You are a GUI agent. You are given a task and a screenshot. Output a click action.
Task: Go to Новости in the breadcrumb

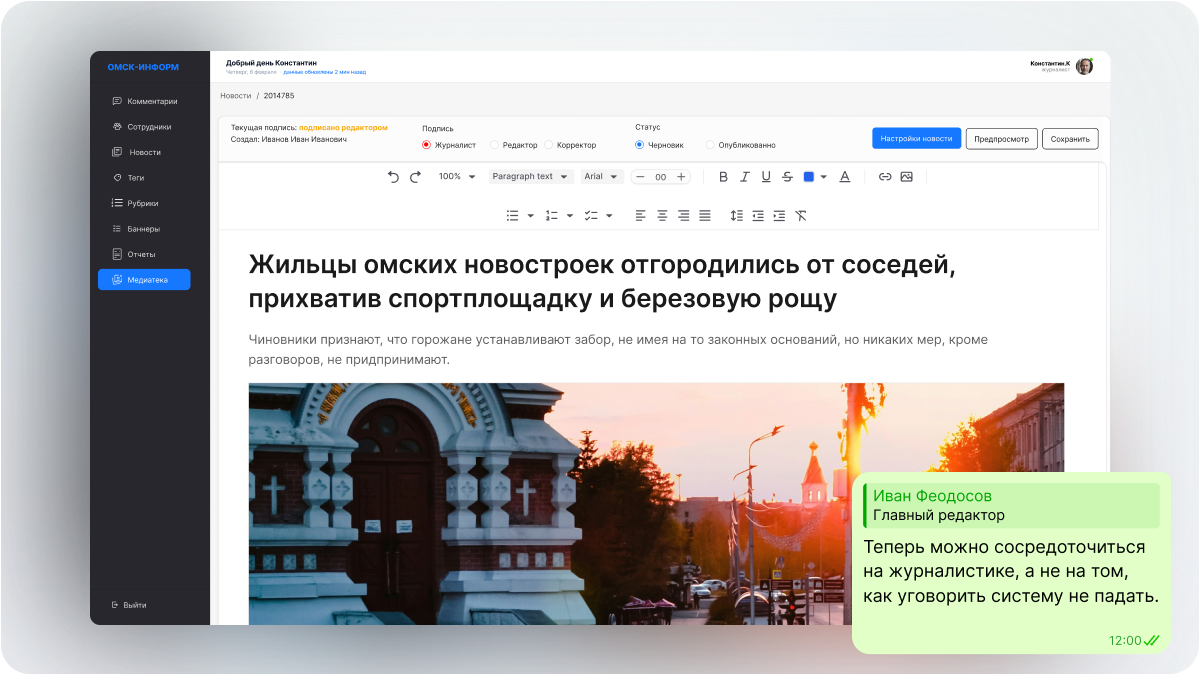point(235,96)
